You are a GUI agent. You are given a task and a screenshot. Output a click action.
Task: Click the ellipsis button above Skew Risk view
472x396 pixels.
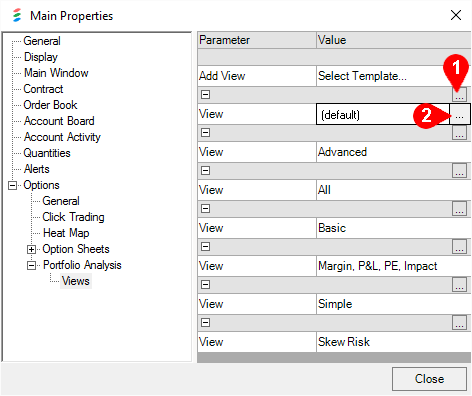[x=459, y=323]
